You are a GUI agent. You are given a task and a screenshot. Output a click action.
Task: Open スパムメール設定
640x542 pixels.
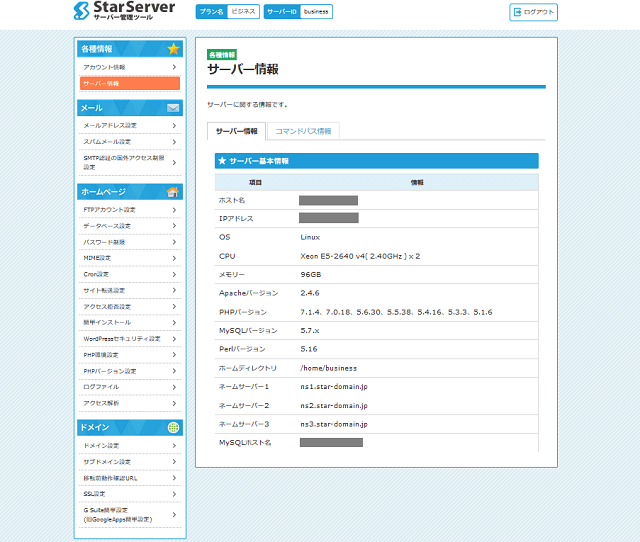(x=130, y=142)
